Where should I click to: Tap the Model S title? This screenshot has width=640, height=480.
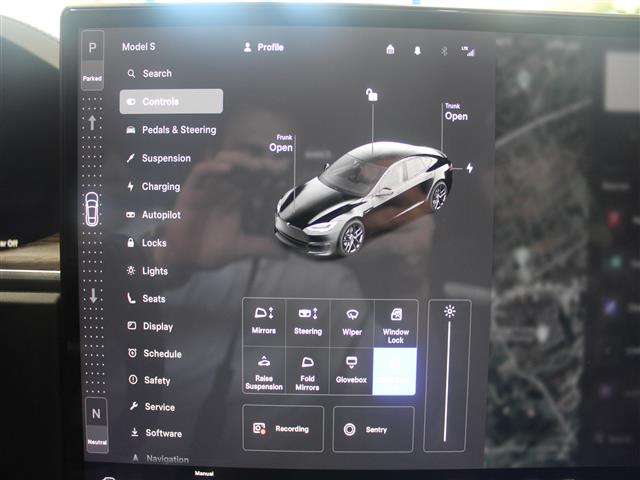pos(139,47)
